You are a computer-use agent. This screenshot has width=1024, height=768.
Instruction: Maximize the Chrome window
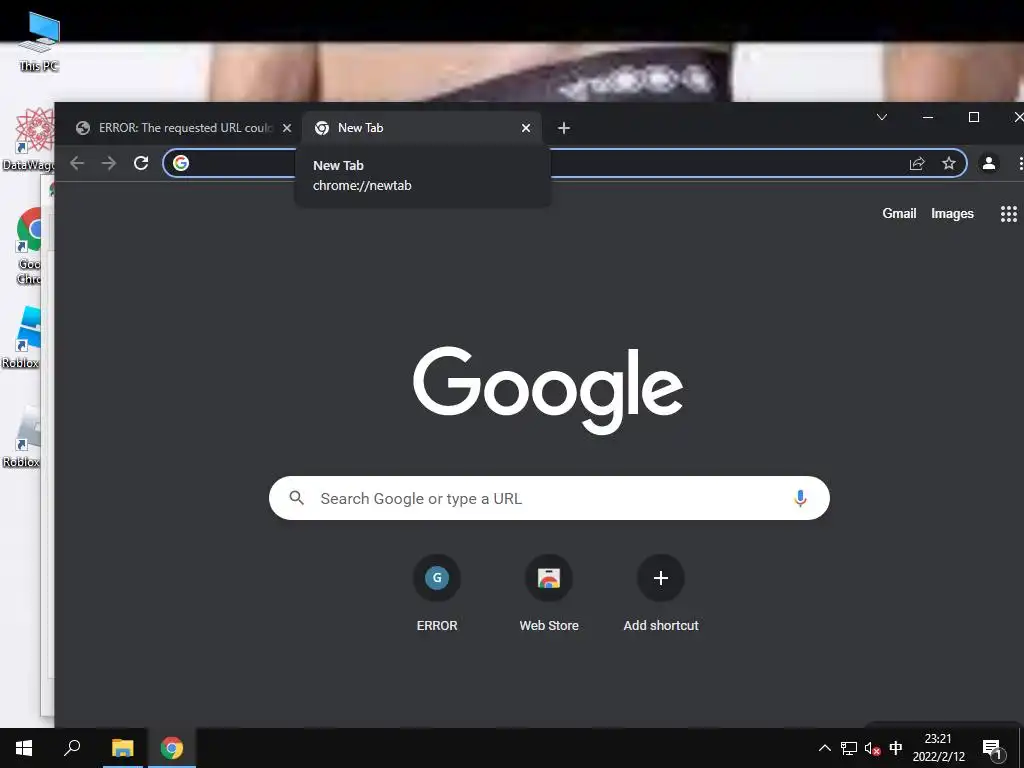[973, 118]
